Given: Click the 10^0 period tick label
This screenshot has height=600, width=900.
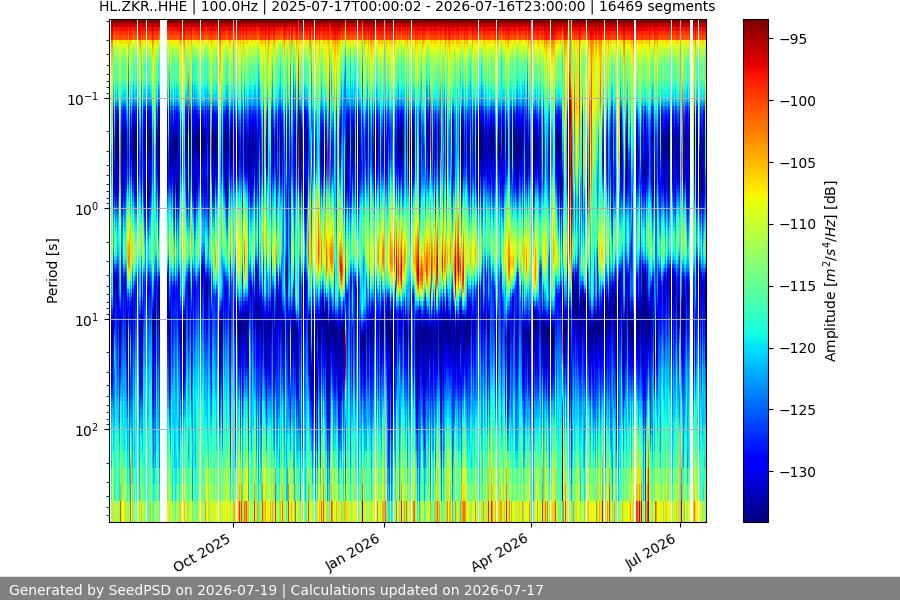Looking at the screenshot, I should [87, 209].
